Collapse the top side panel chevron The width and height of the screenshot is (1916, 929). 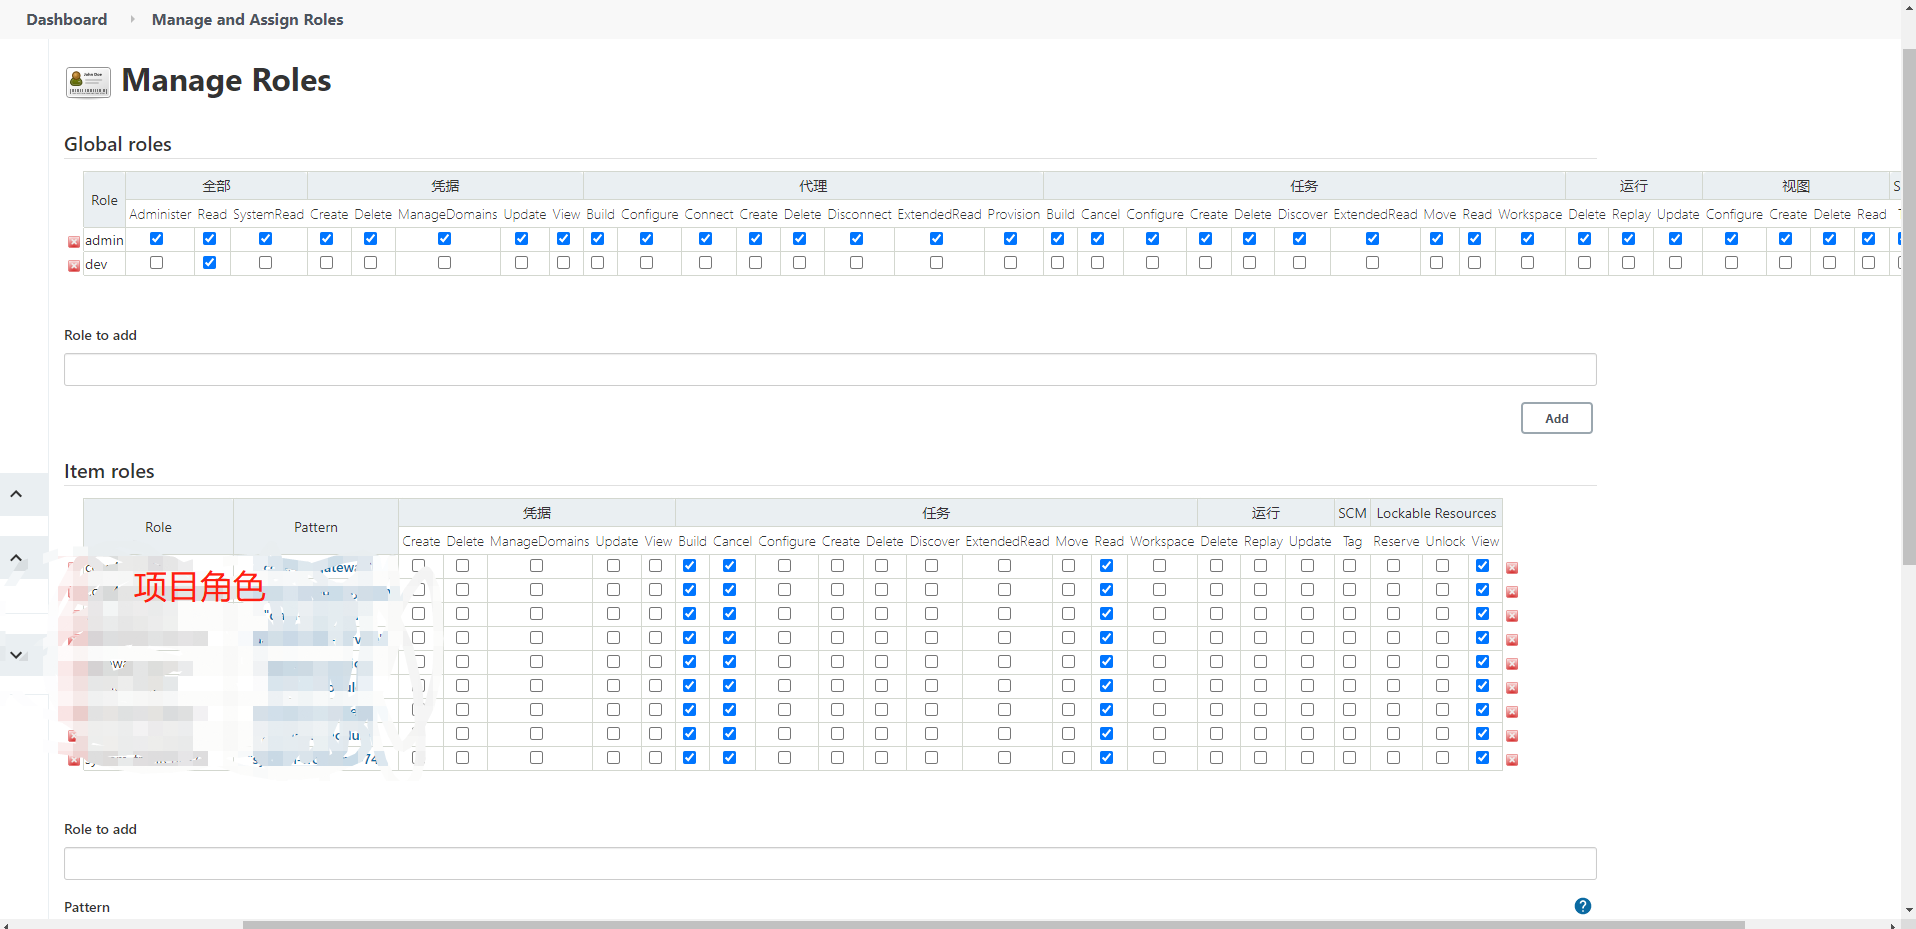(x=17, y=494)
